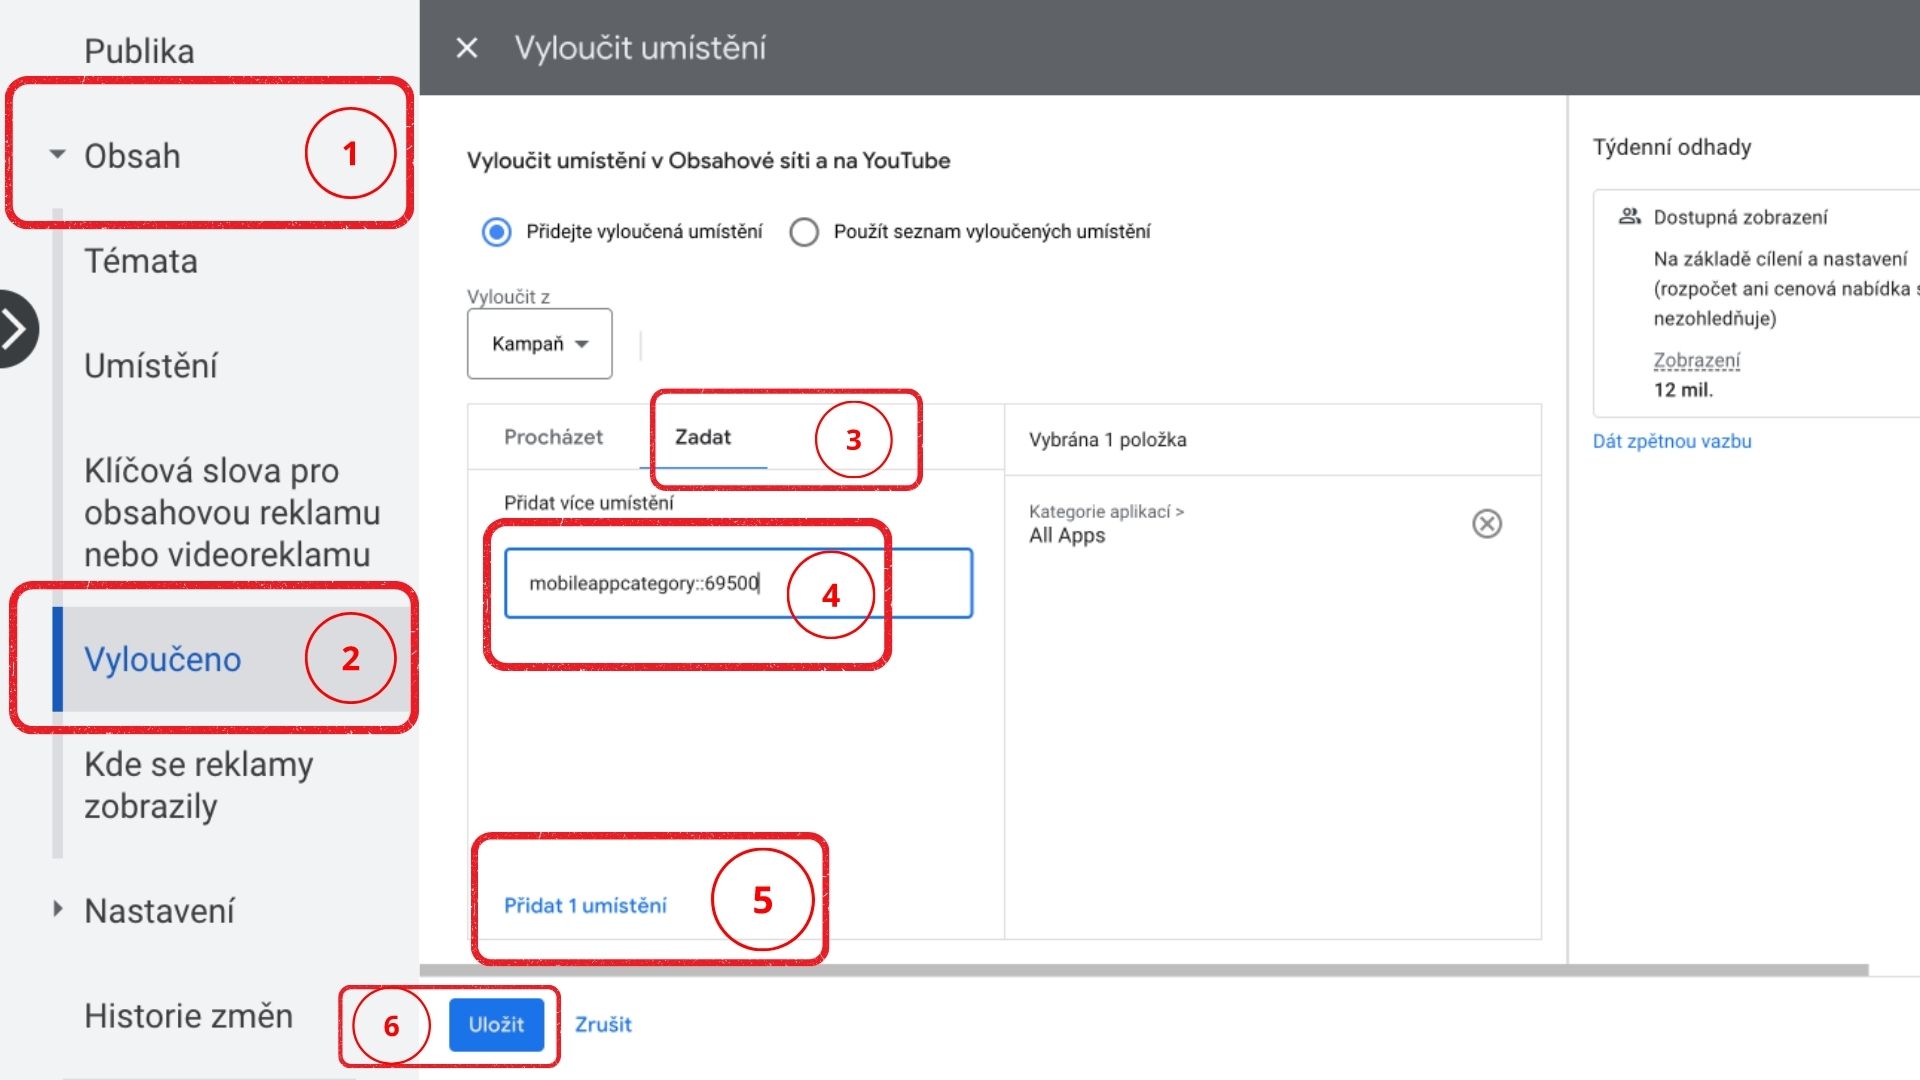Collapse the Obsah section arrow
Image resolution: width=1920 pixels, height=1080 pixels.
[x=57, y=155]
